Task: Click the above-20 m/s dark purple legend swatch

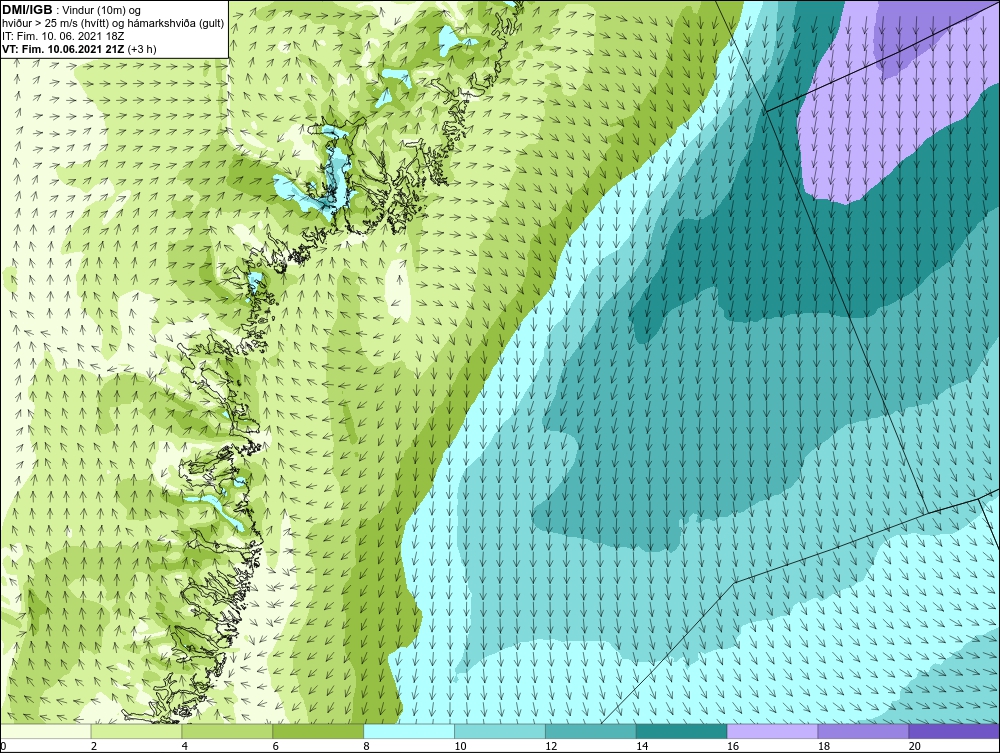Action: click(954, 732)
